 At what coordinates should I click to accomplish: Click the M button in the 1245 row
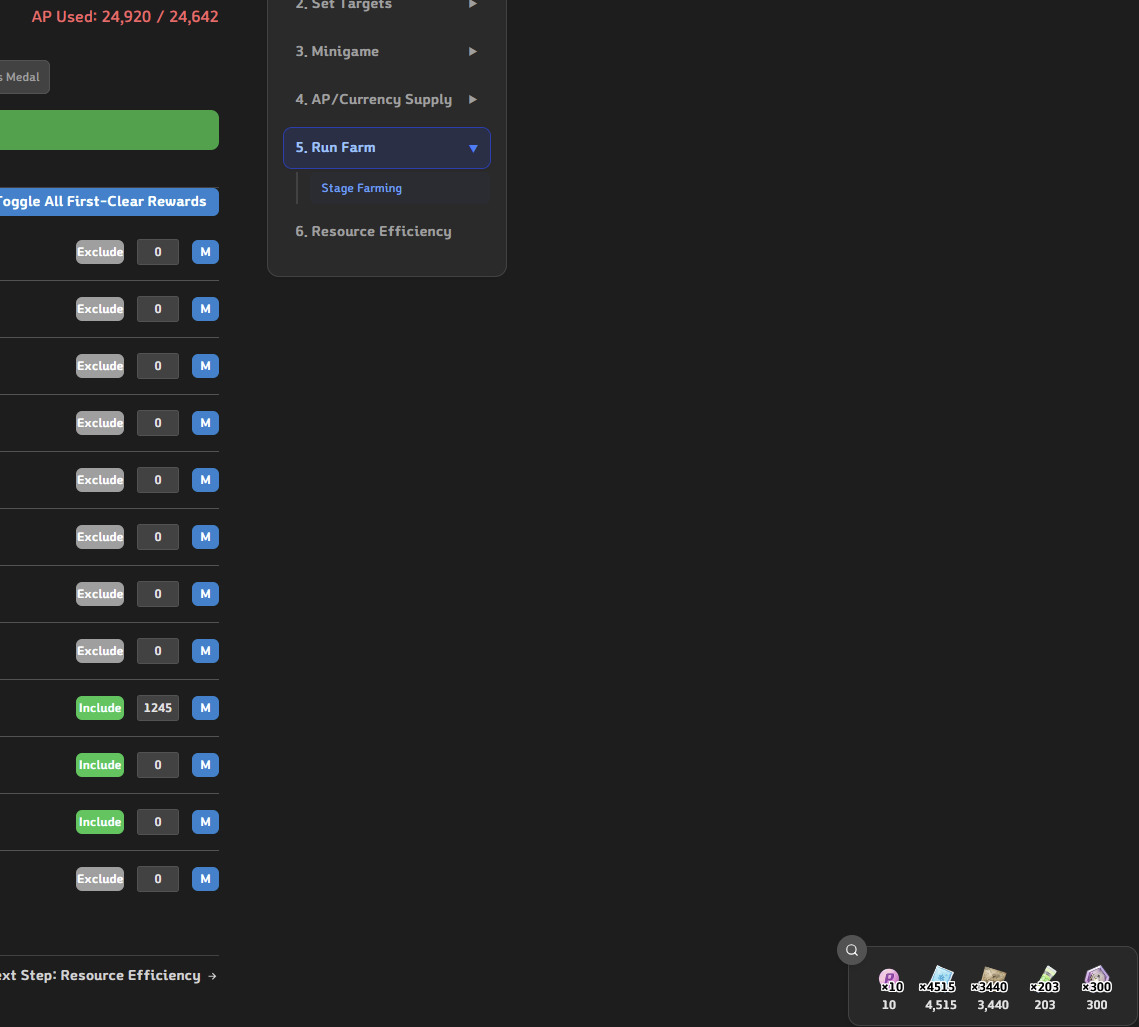(205, 708)
